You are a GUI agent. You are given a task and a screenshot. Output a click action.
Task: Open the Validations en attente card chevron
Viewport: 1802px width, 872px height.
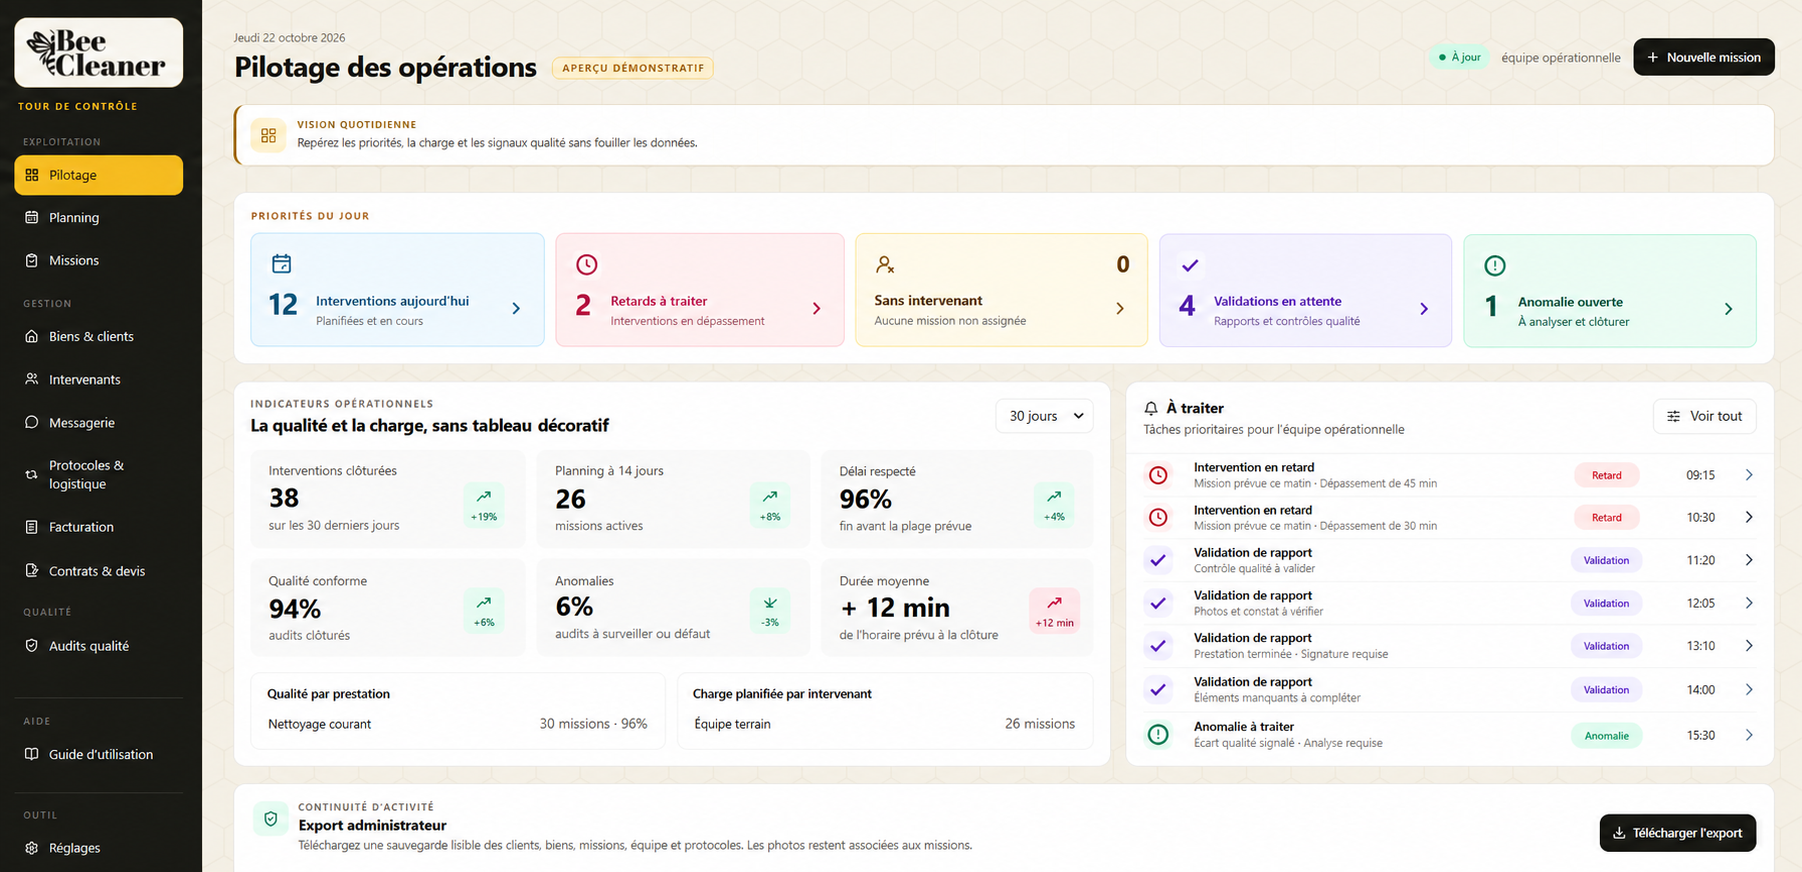pyautogui.click(x=1424, y=309)
